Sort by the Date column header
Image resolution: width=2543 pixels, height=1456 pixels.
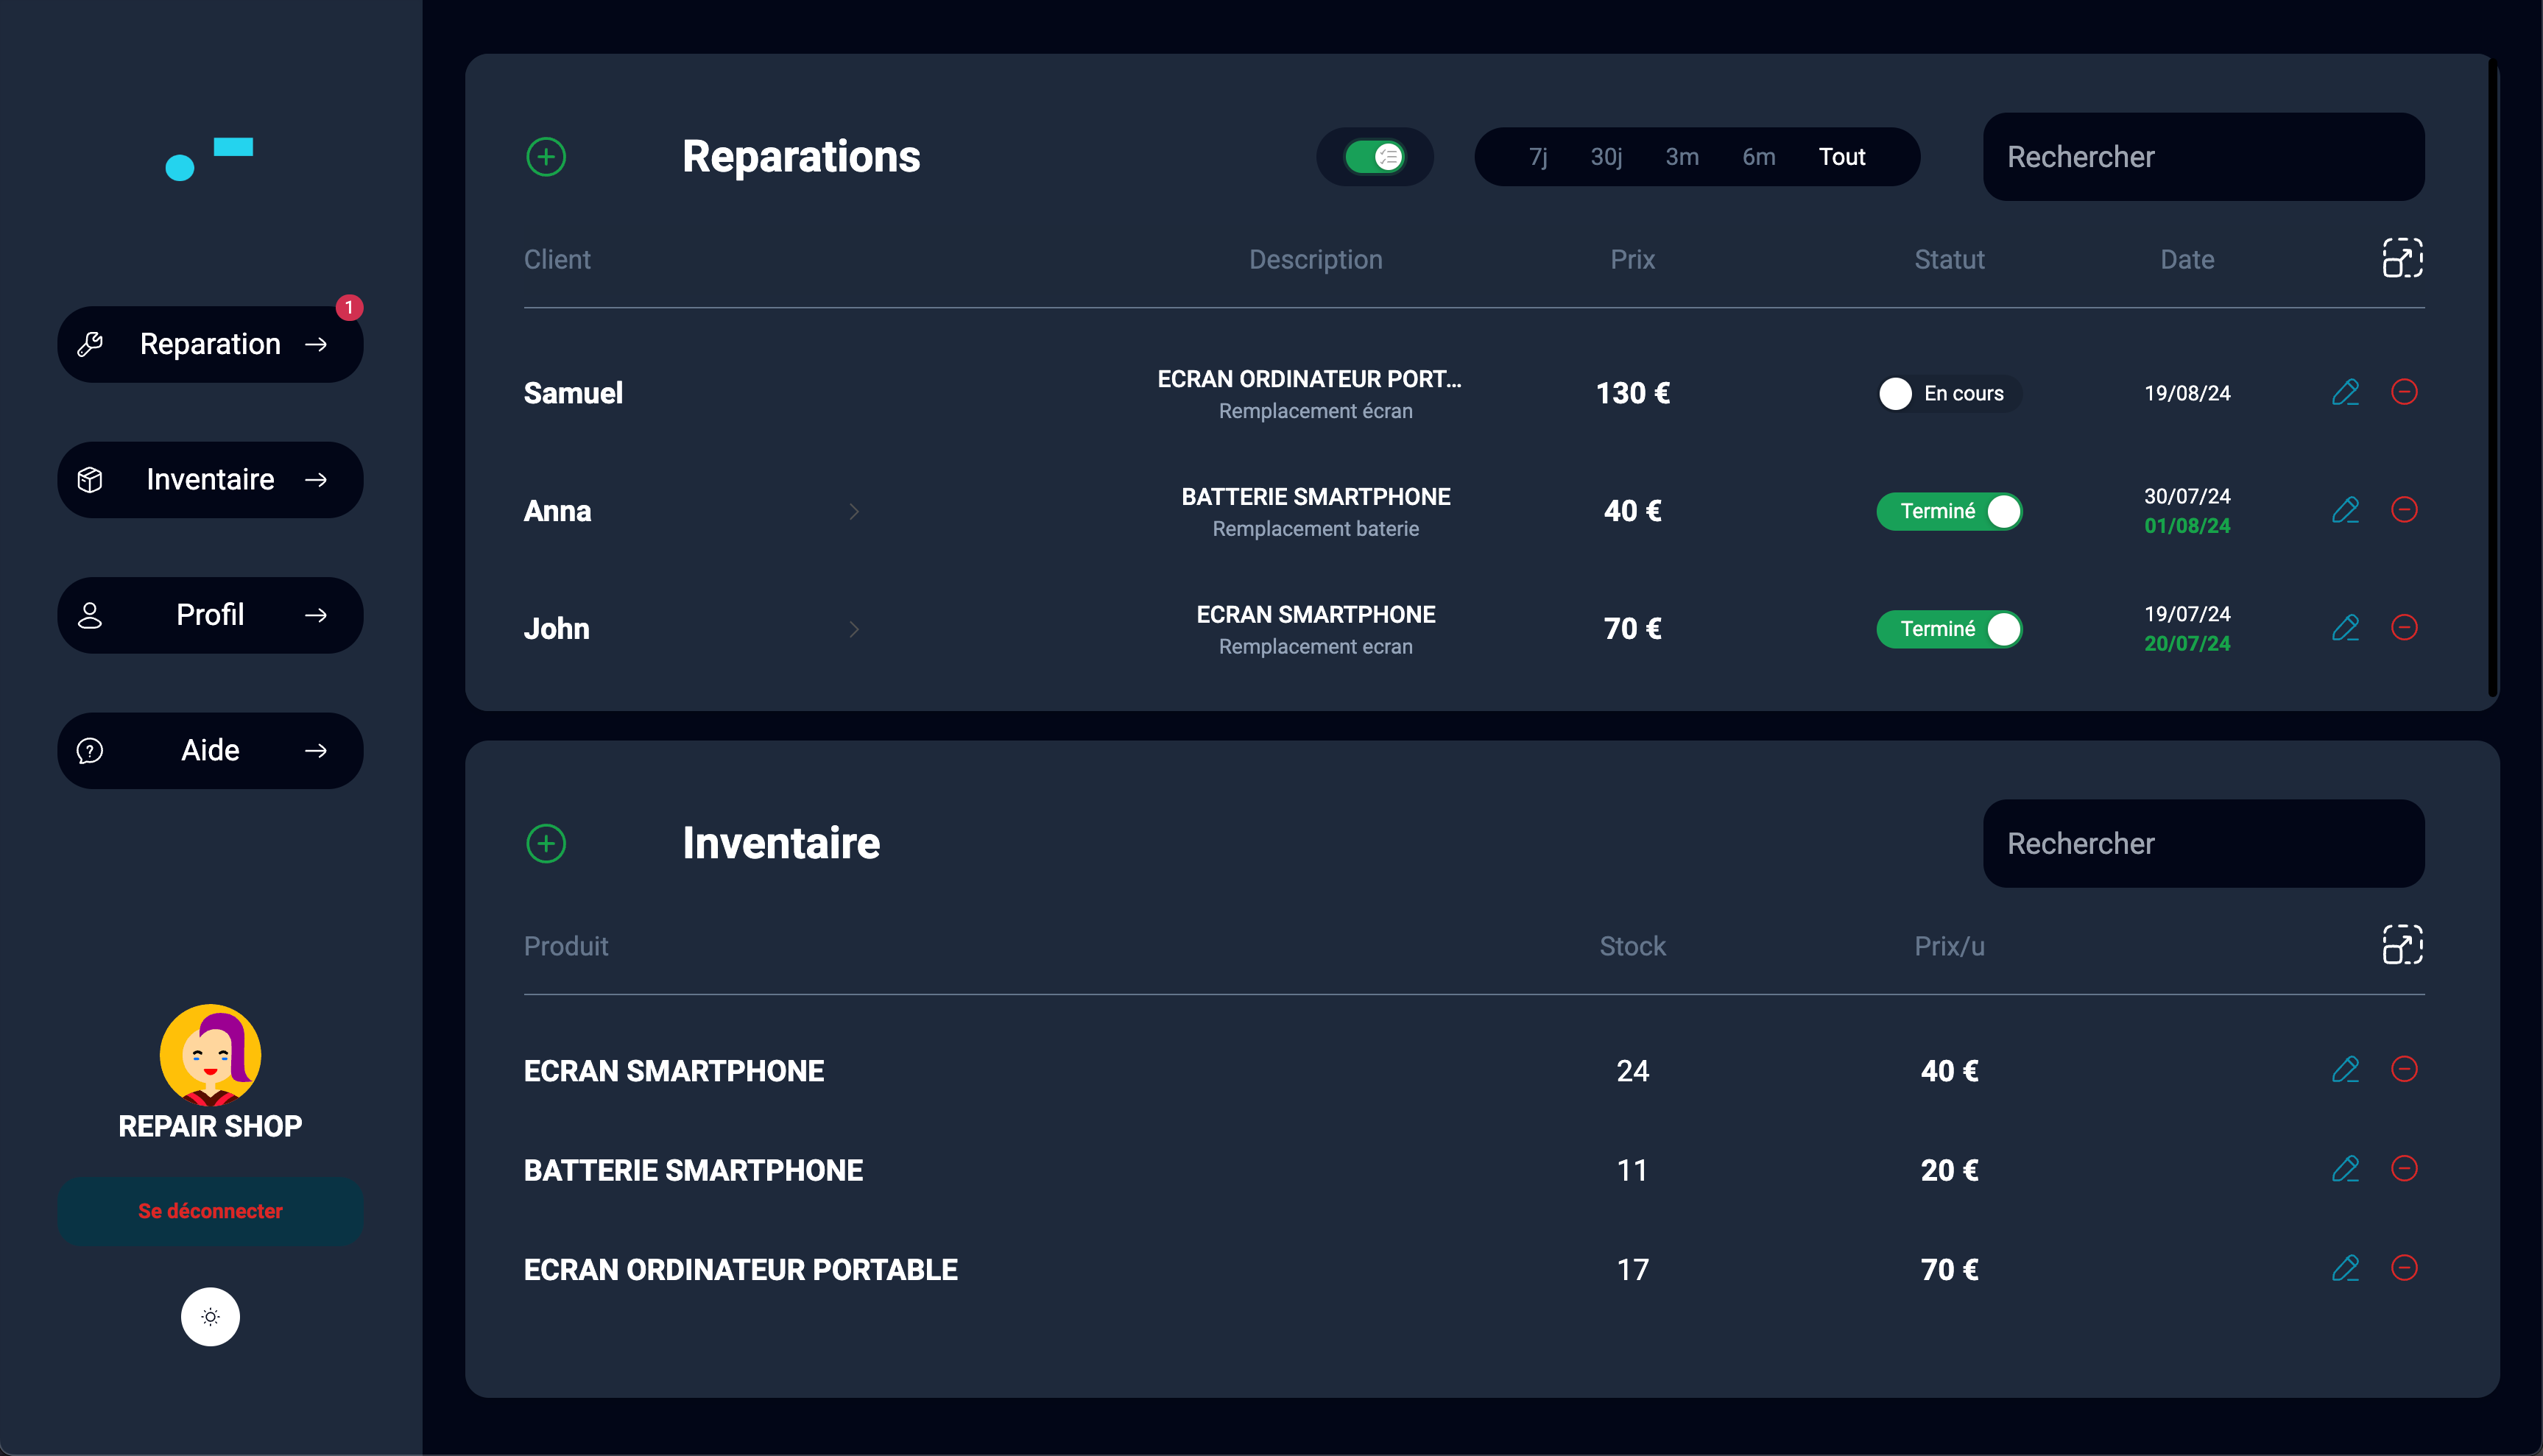2187,260
